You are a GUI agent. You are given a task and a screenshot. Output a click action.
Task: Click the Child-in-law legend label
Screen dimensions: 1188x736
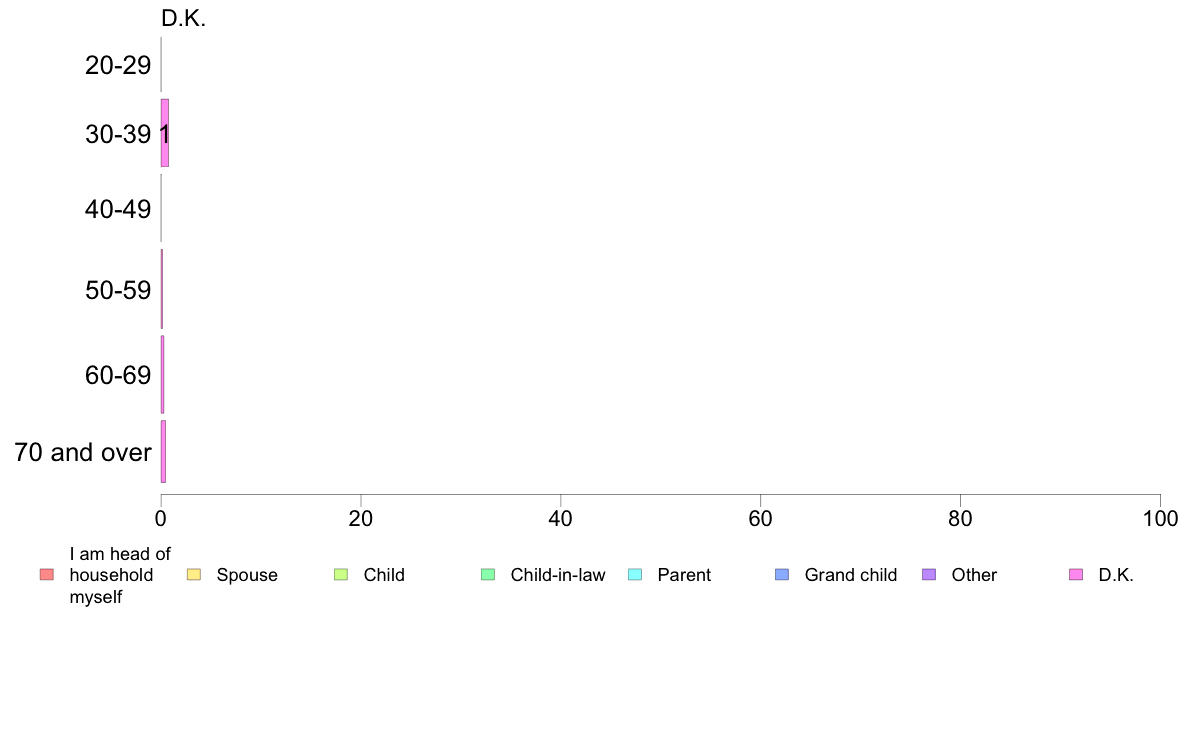[558, 575]
